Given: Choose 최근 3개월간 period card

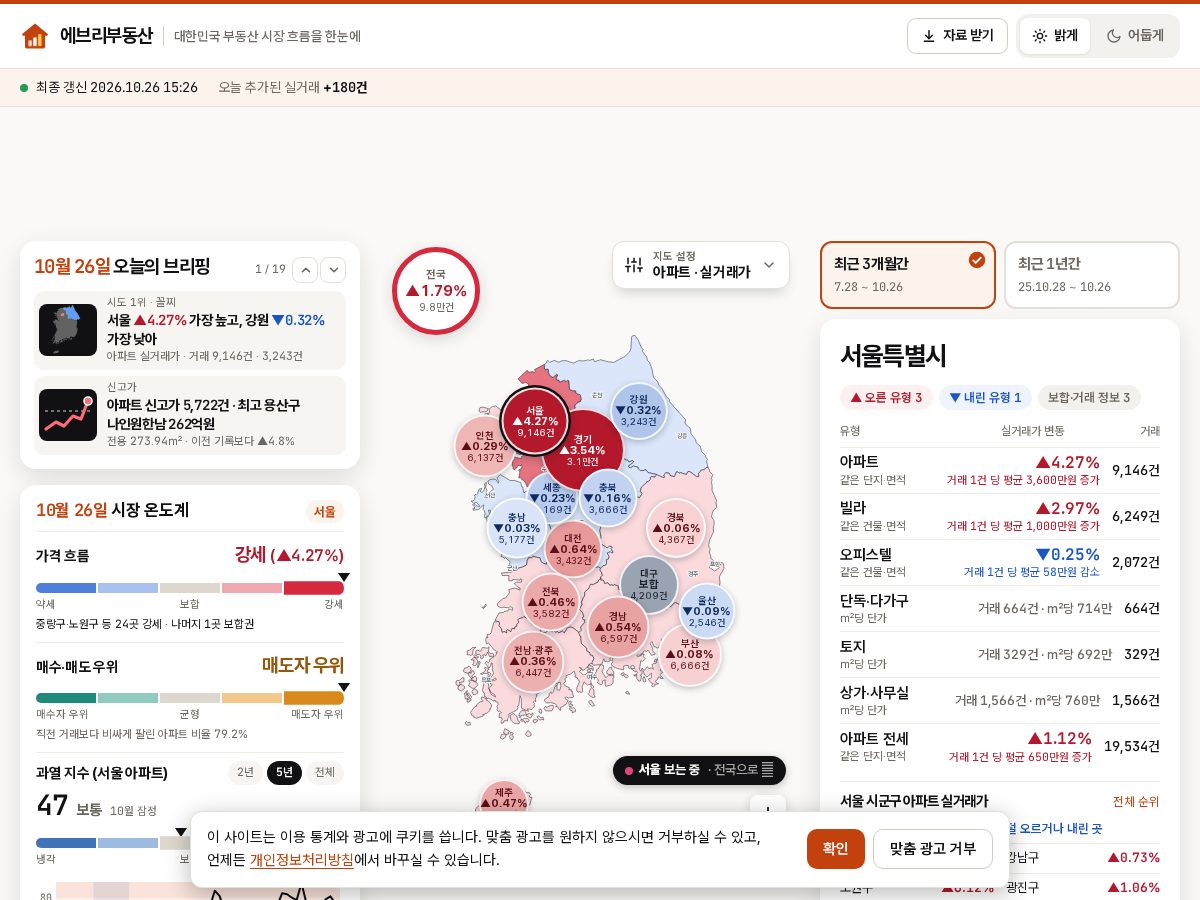Looking at the screenshot, I should (908, 275).
